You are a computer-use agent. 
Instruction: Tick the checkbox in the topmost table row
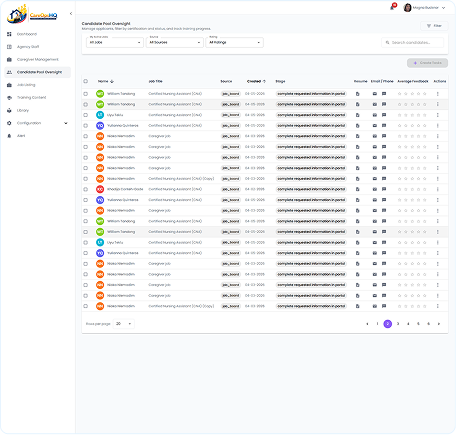86,94
